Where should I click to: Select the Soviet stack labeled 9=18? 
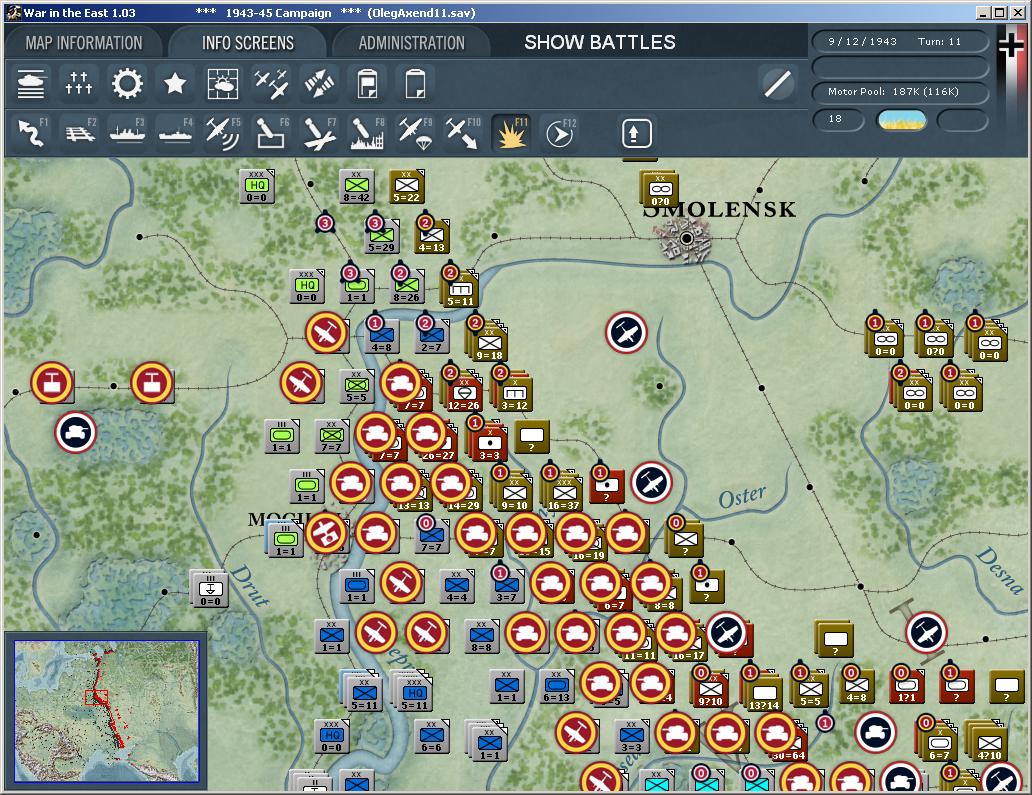click(486, 340)
